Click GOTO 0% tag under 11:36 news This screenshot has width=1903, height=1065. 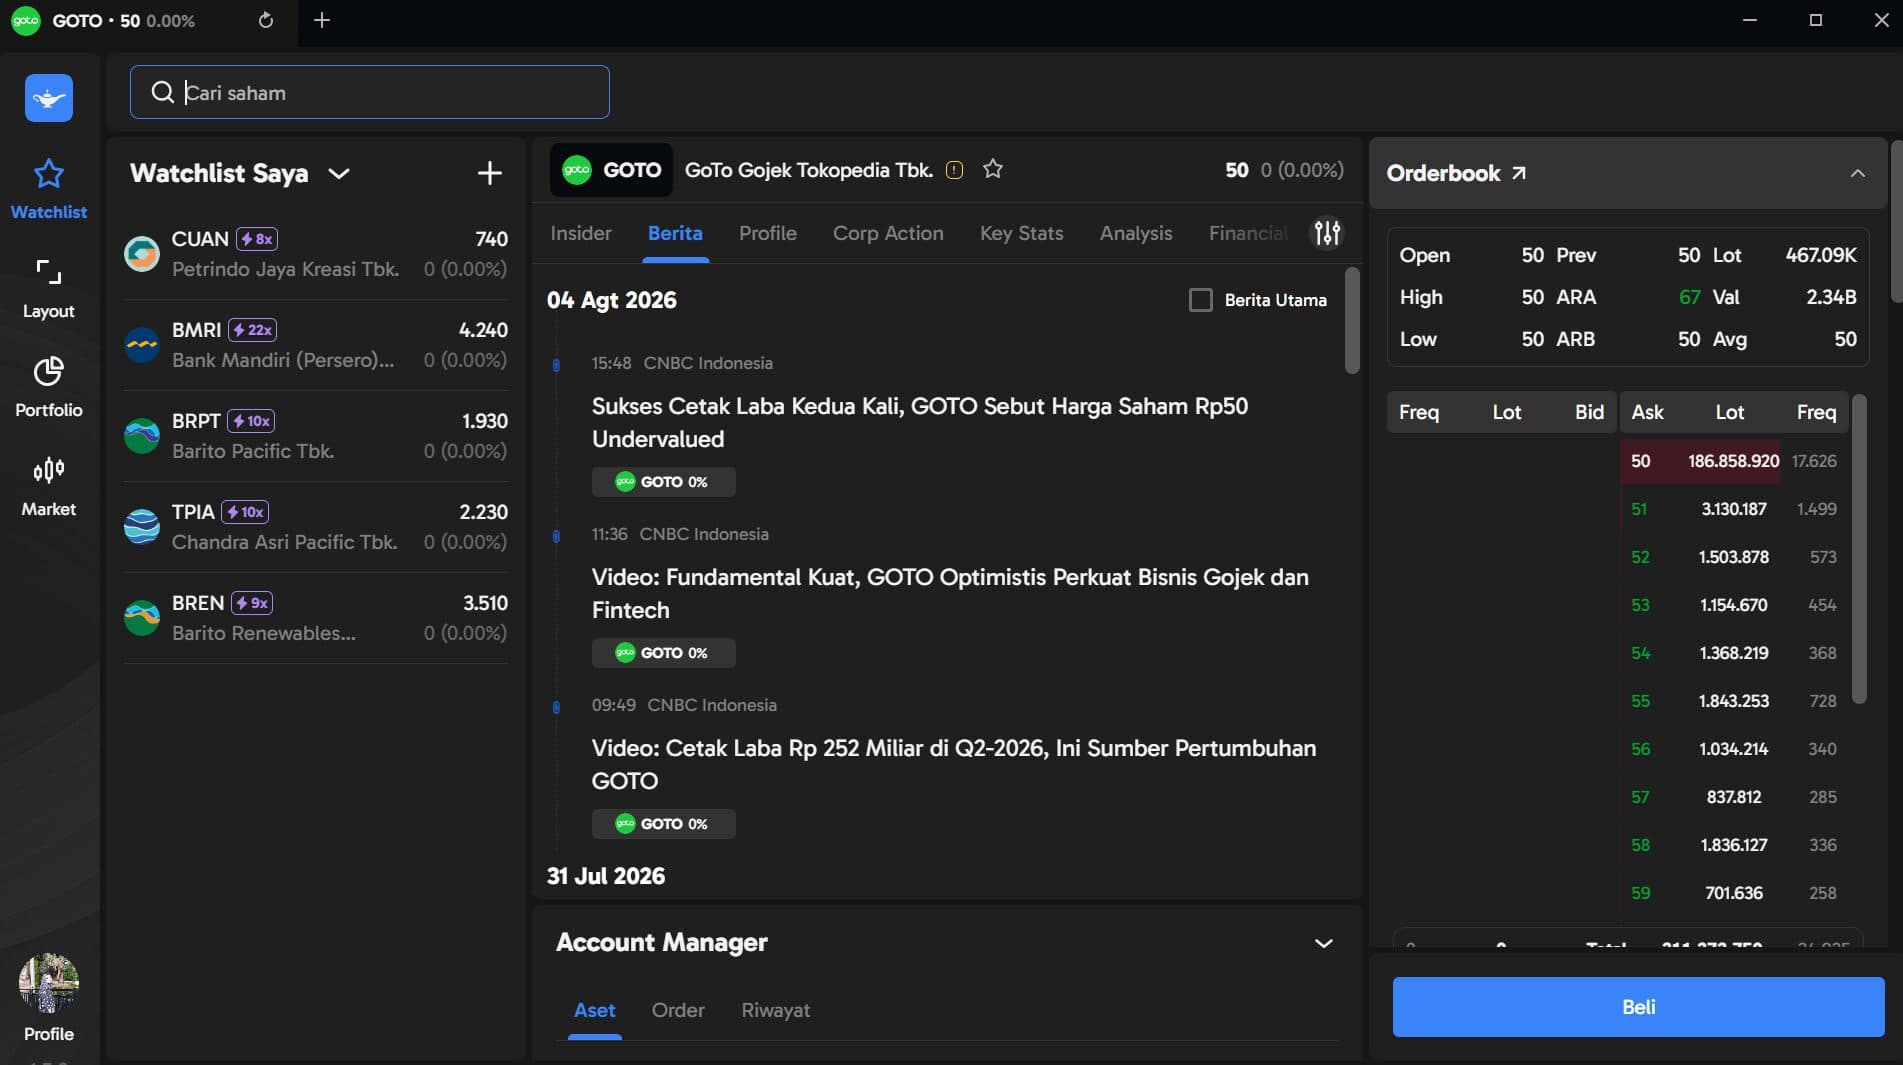(663, 653)
